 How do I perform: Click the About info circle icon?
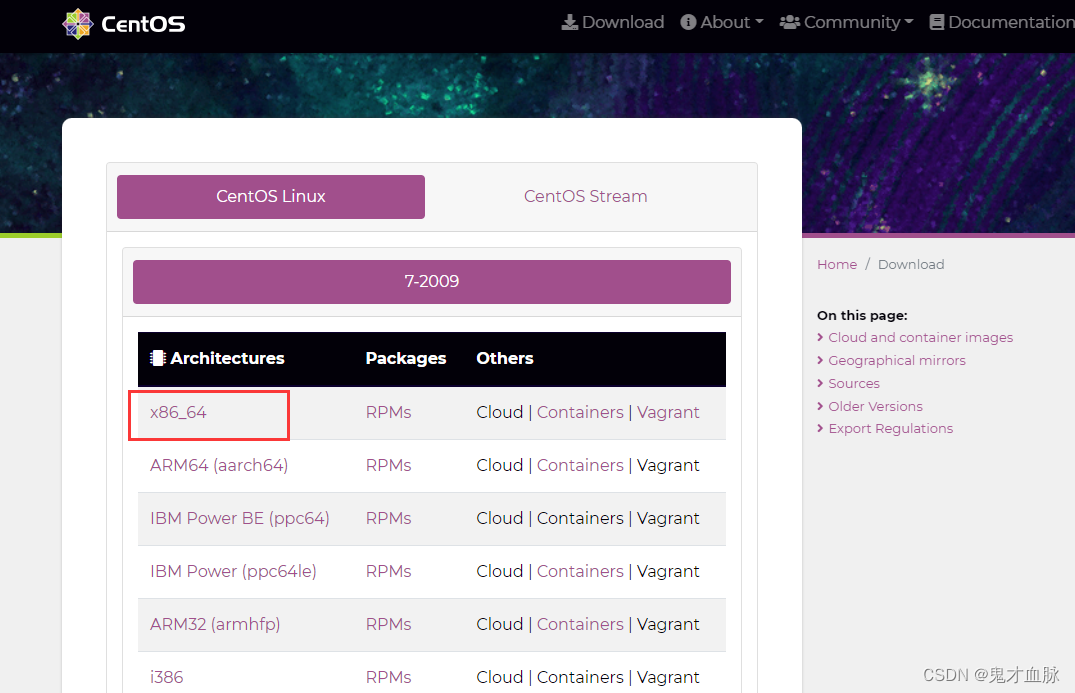(688, 23)
